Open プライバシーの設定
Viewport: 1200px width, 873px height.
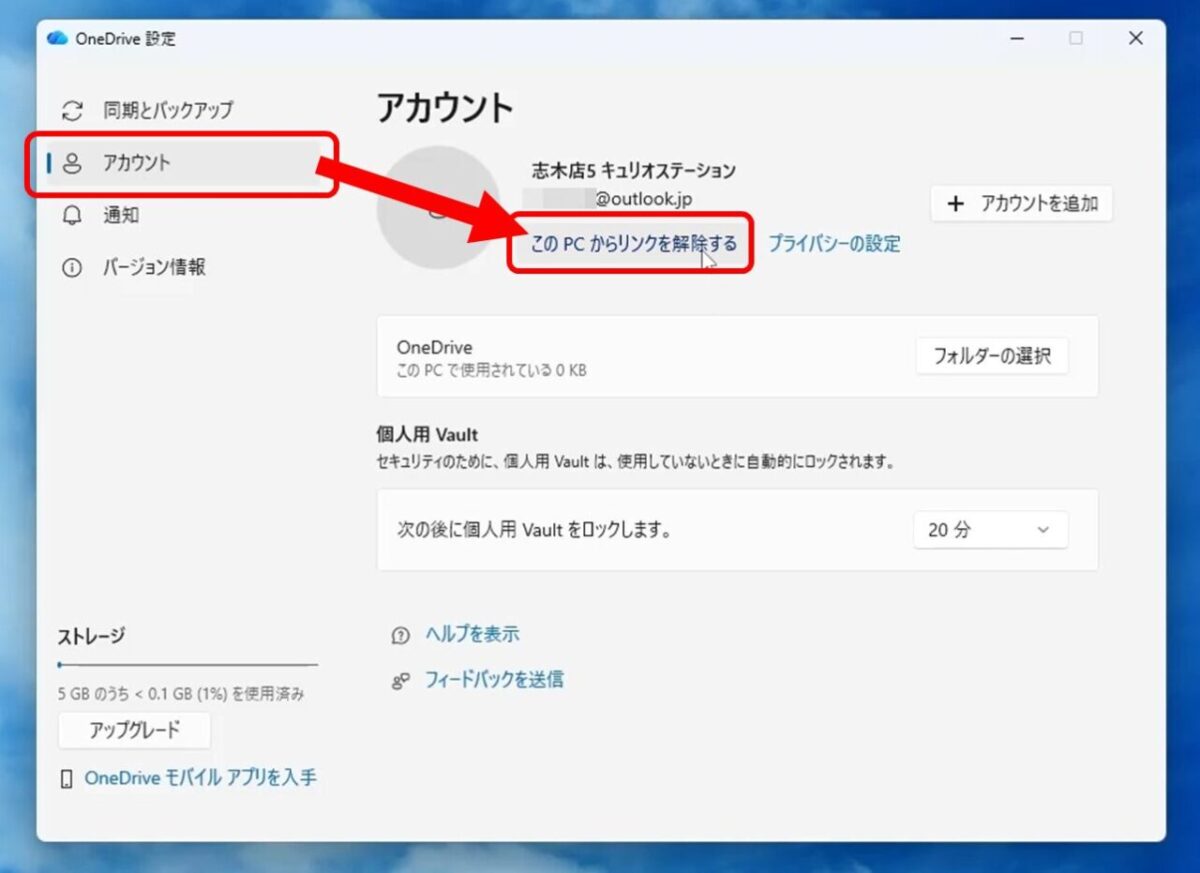click(x=834, y=243)
